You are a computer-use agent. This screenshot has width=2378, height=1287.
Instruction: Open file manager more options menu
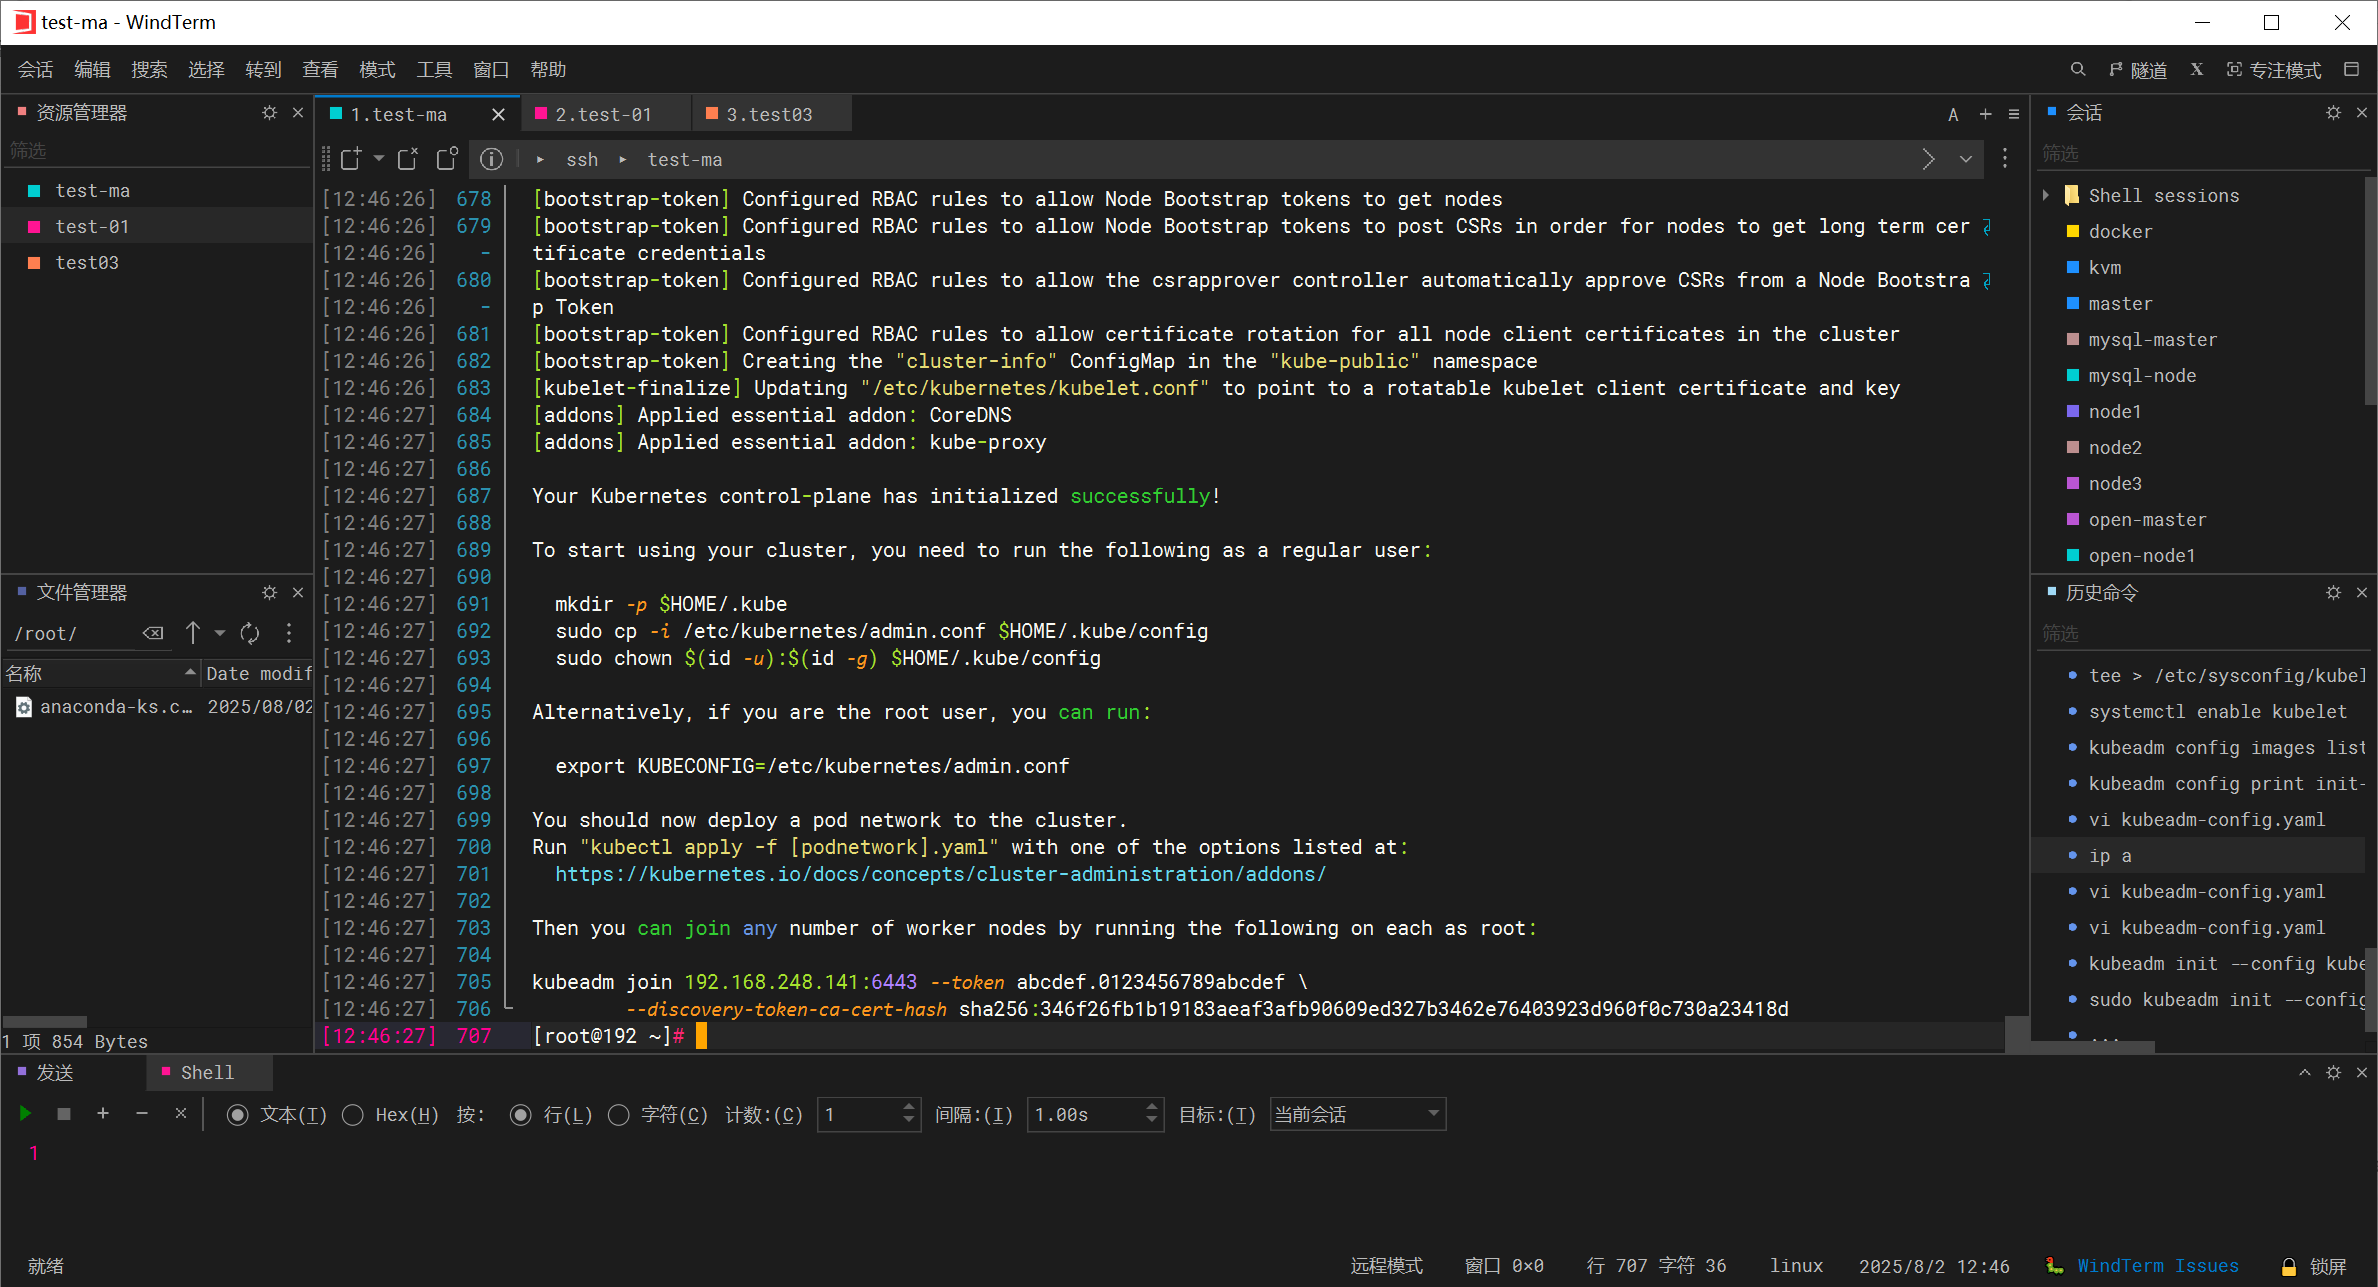[289, 633]
